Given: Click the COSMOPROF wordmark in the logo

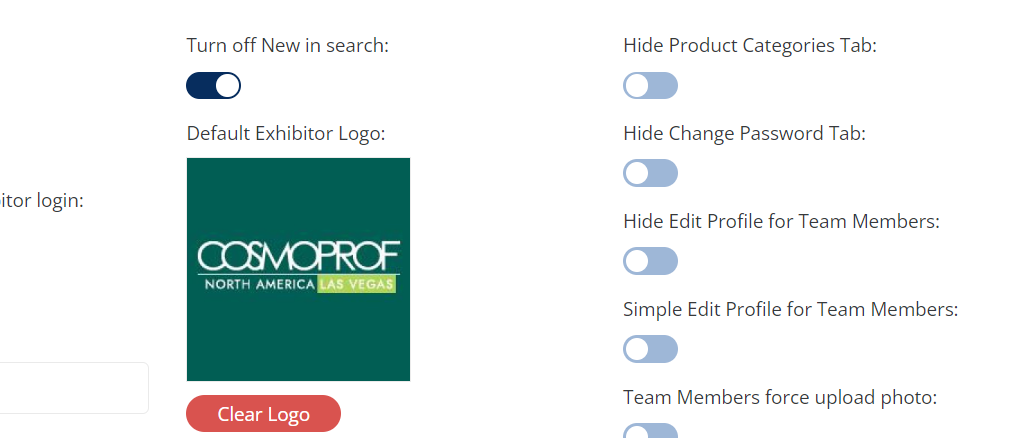Looking at the screenshot, I should coord(298,255).
